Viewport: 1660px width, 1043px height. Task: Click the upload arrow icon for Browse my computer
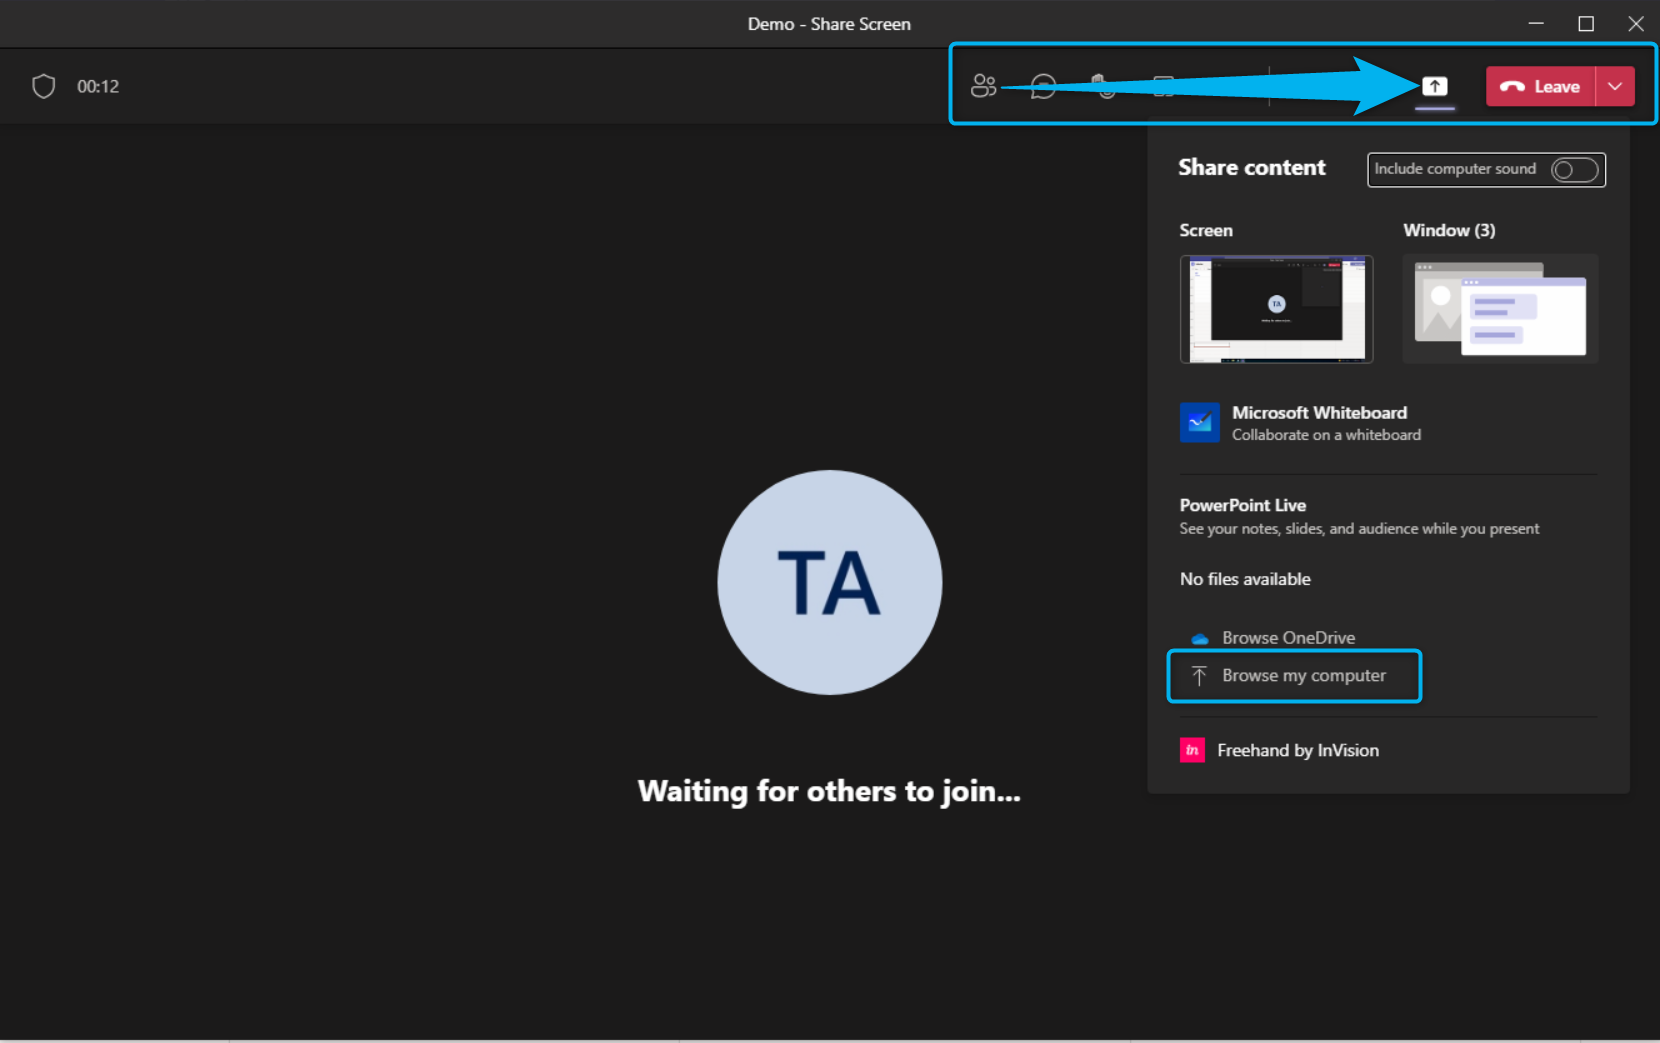click(1199, 676)
